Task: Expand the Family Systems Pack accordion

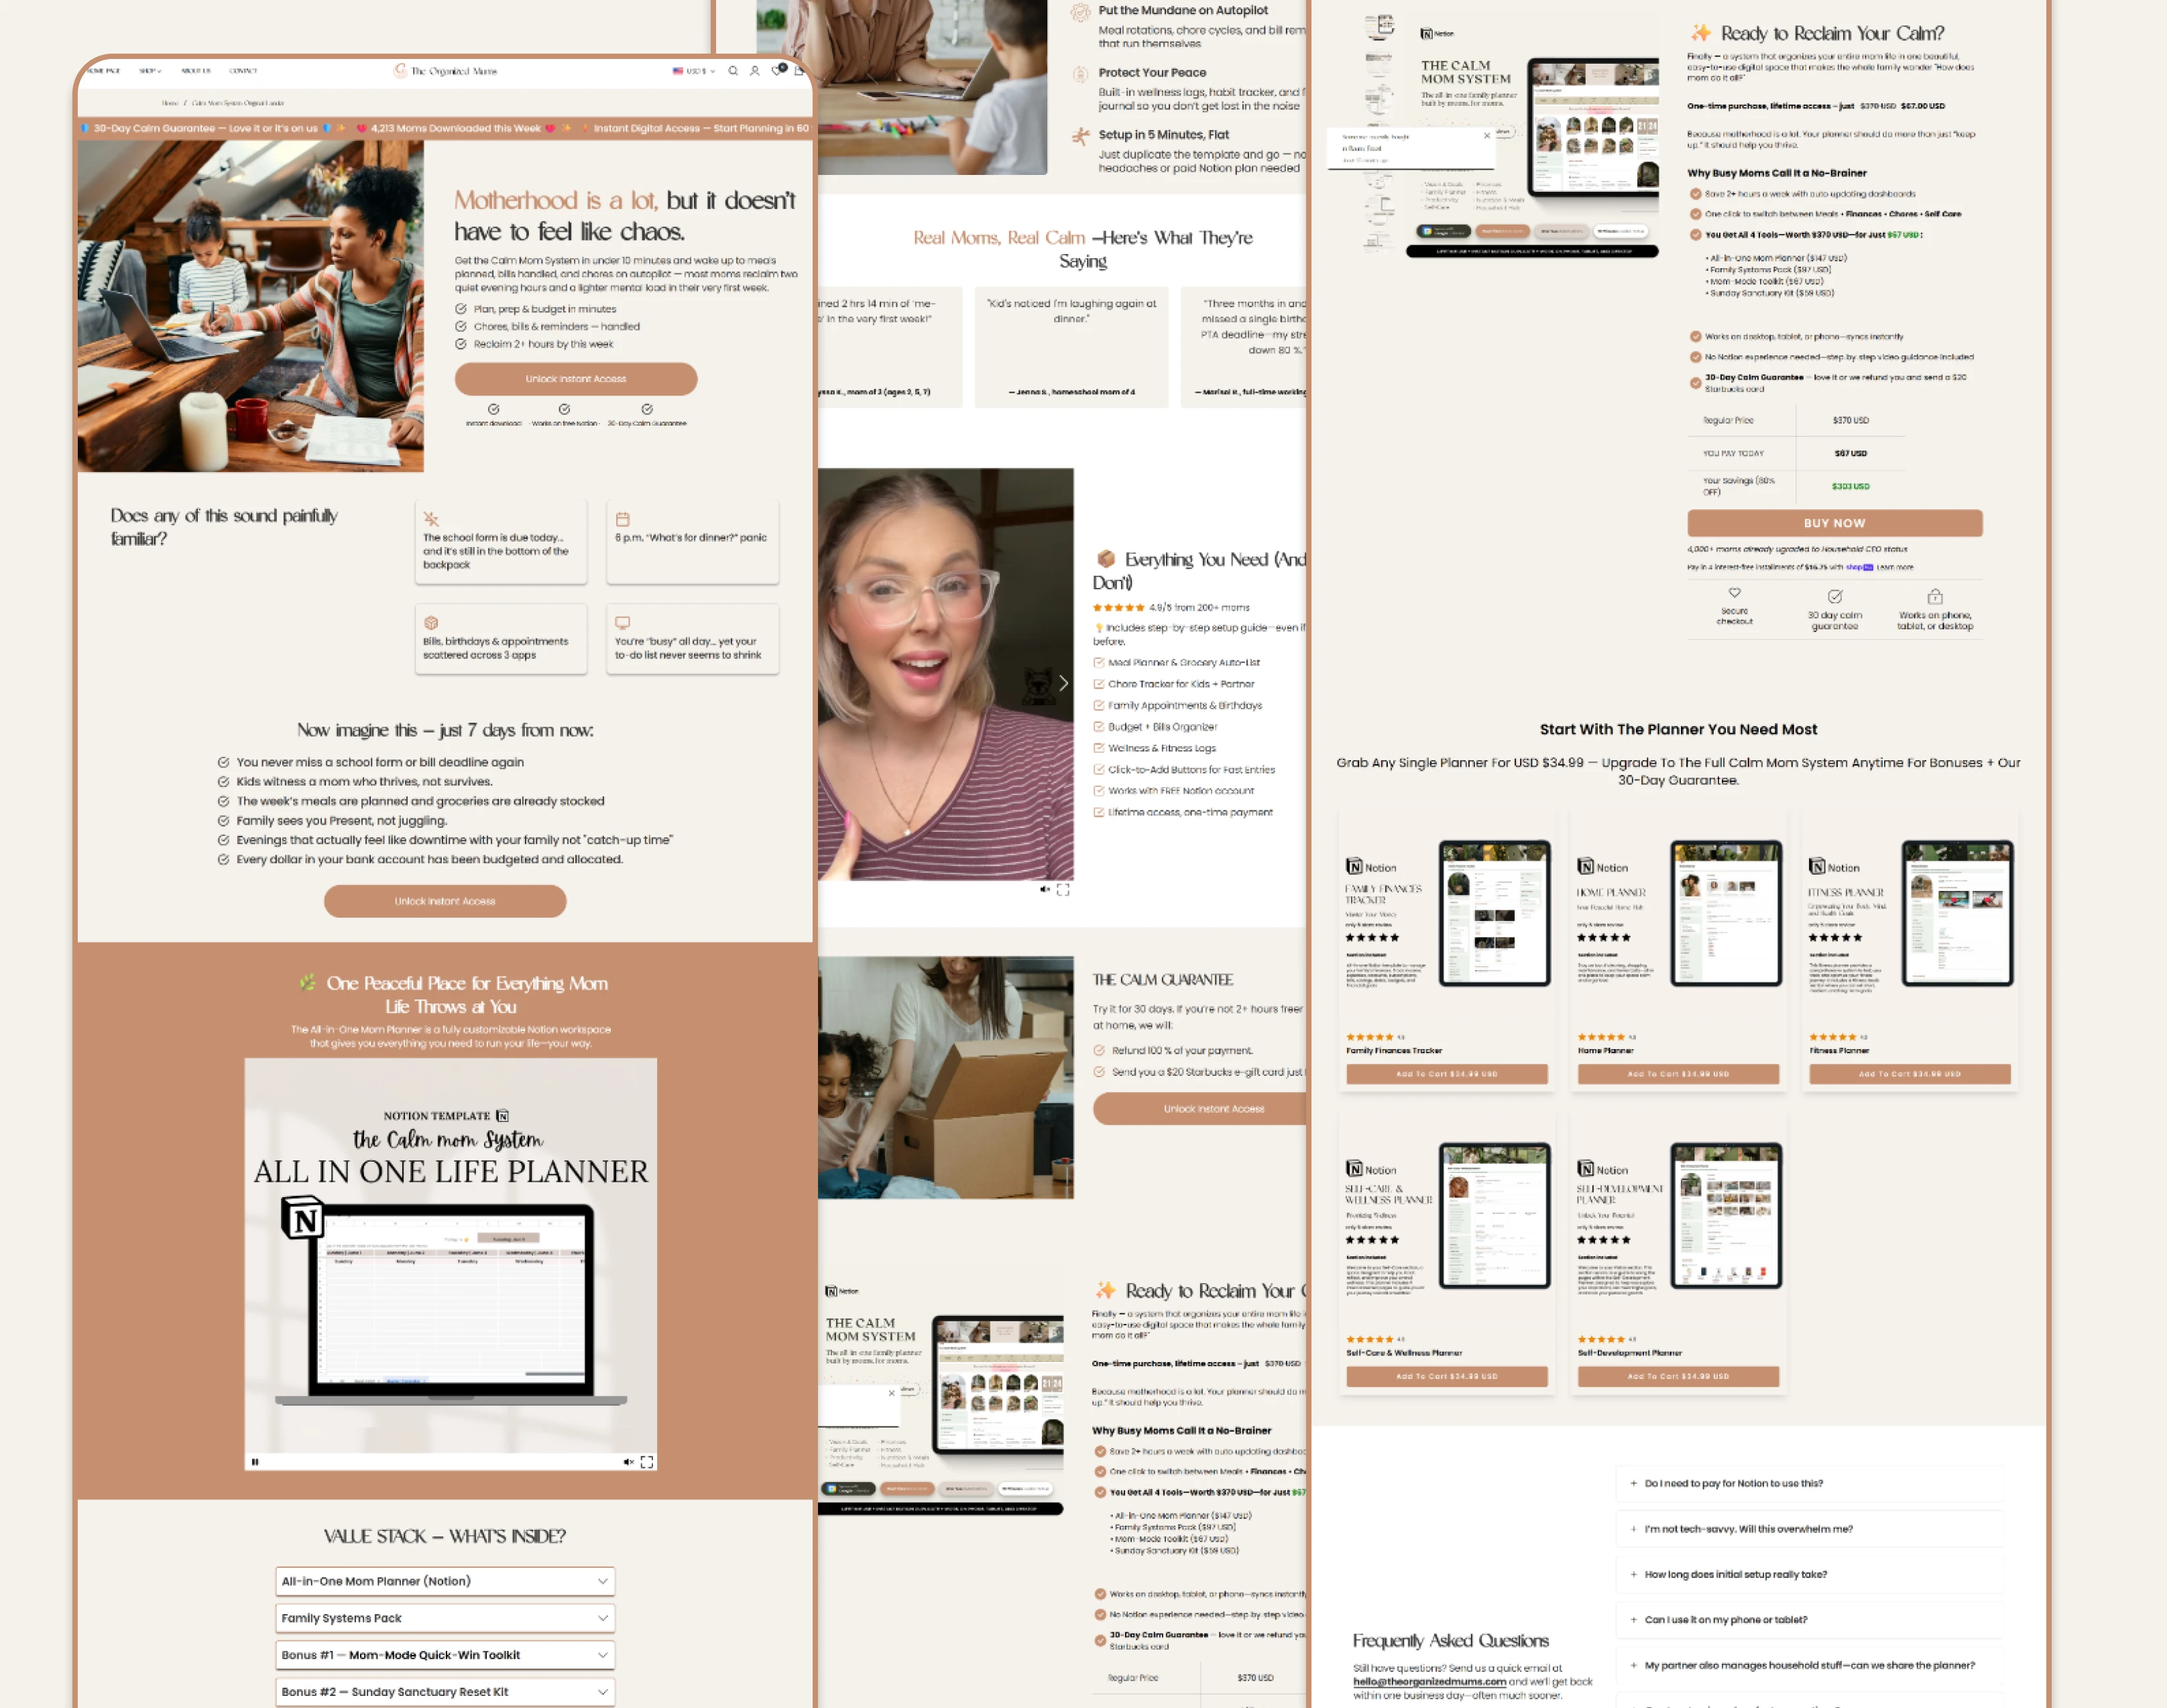Action: coord(445,1618)
